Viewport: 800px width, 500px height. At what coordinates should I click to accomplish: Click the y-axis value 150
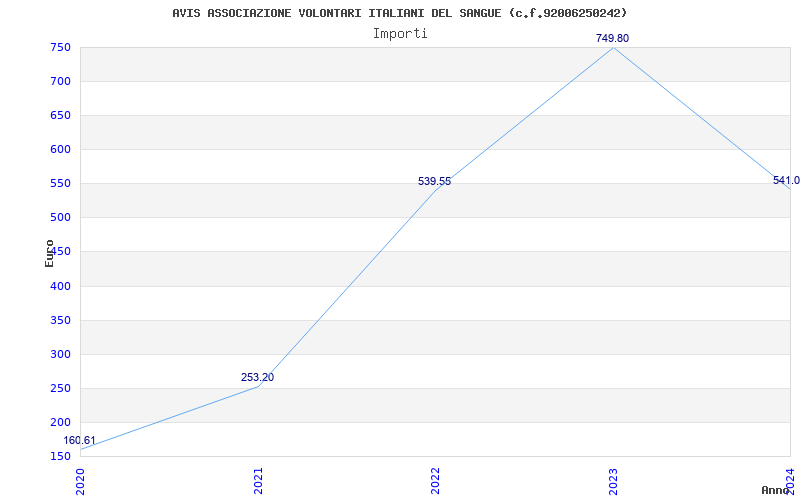60,456
